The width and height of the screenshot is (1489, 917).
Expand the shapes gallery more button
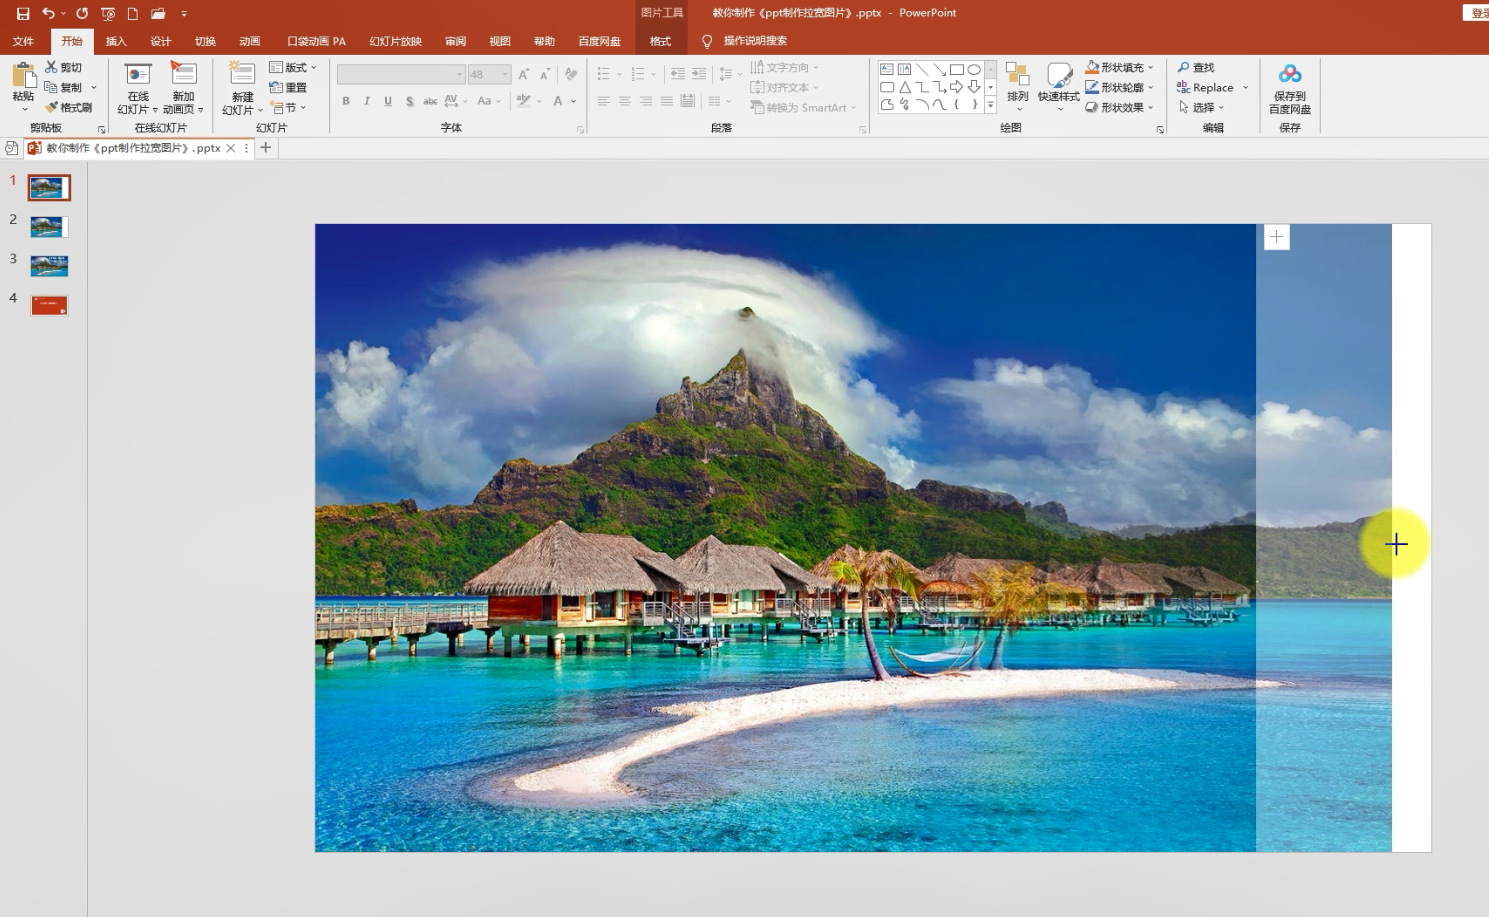(990, 105)
